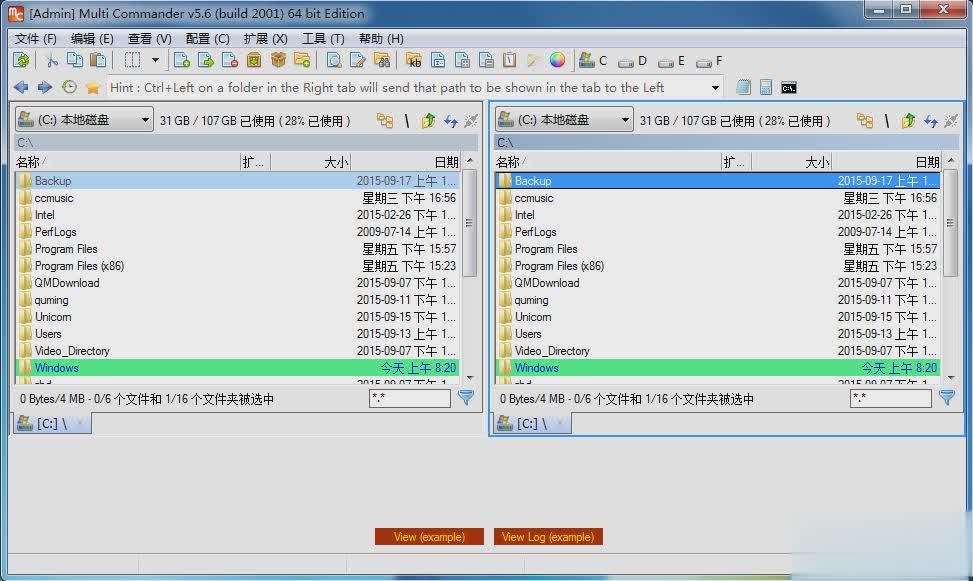Click the blue Back arrow
This screenshot has height=581, width=973.
(21, 88)
